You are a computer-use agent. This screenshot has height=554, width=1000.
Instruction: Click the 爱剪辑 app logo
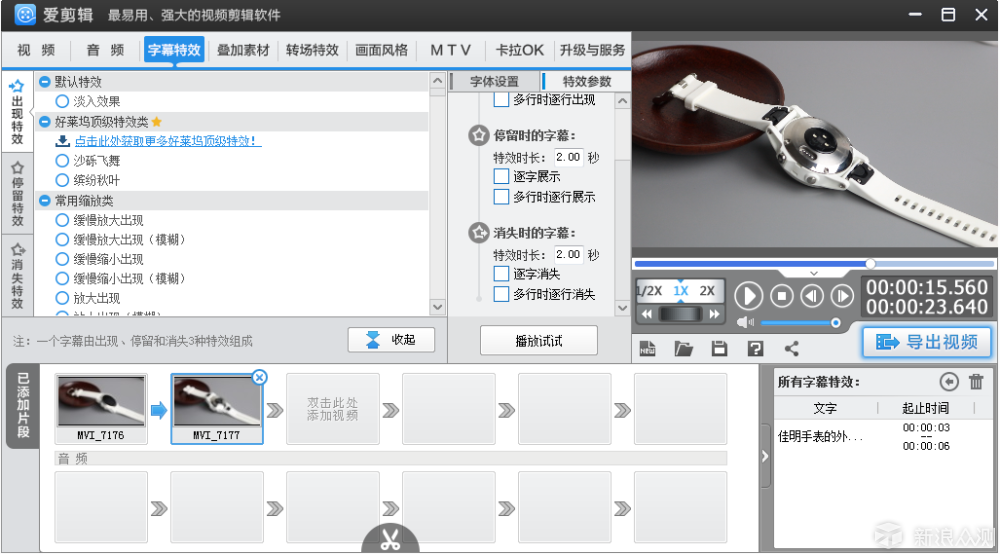[x=25, y=14]
